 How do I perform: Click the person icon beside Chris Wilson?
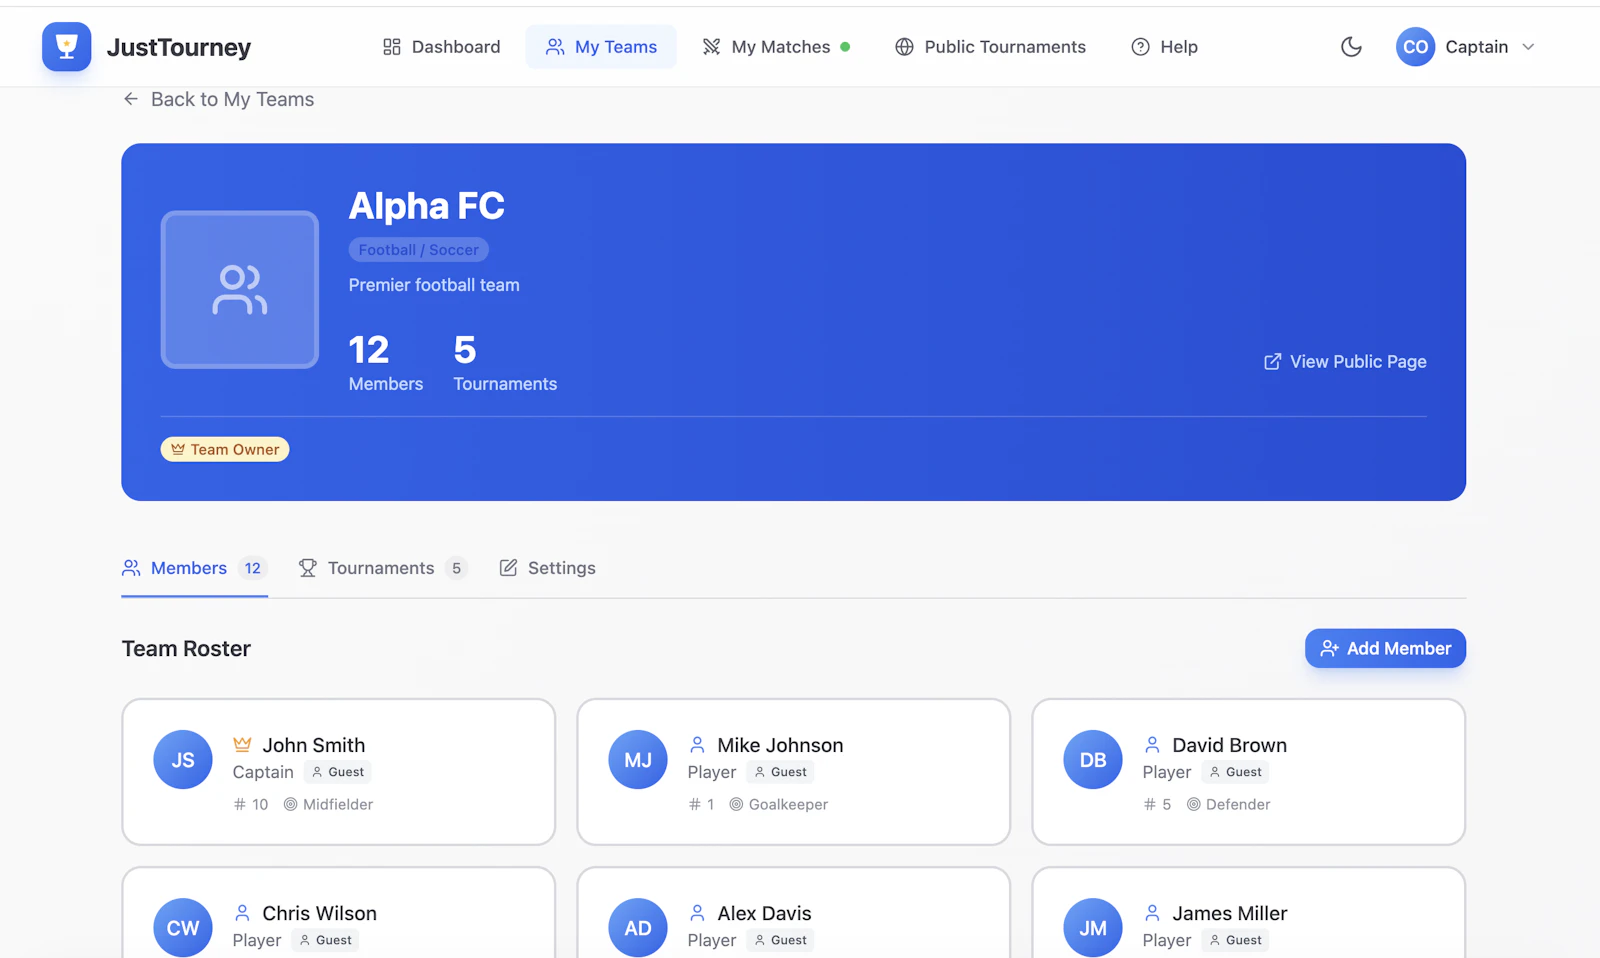coord(242,913)
